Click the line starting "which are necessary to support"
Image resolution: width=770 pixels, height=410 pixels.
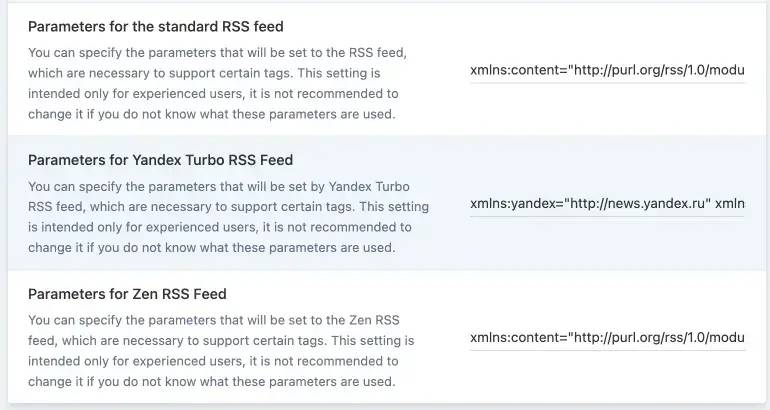click(x=204, y=73)
